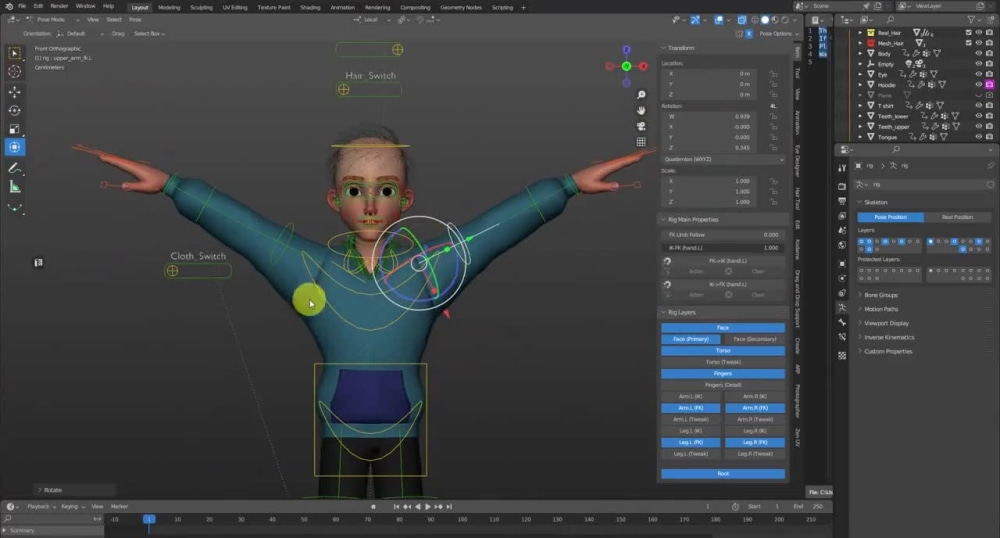Image resolution: width=1000 pixels, height=538 pixels.
Task: Click frame 100 on the timeline
Action: point(462,520)
